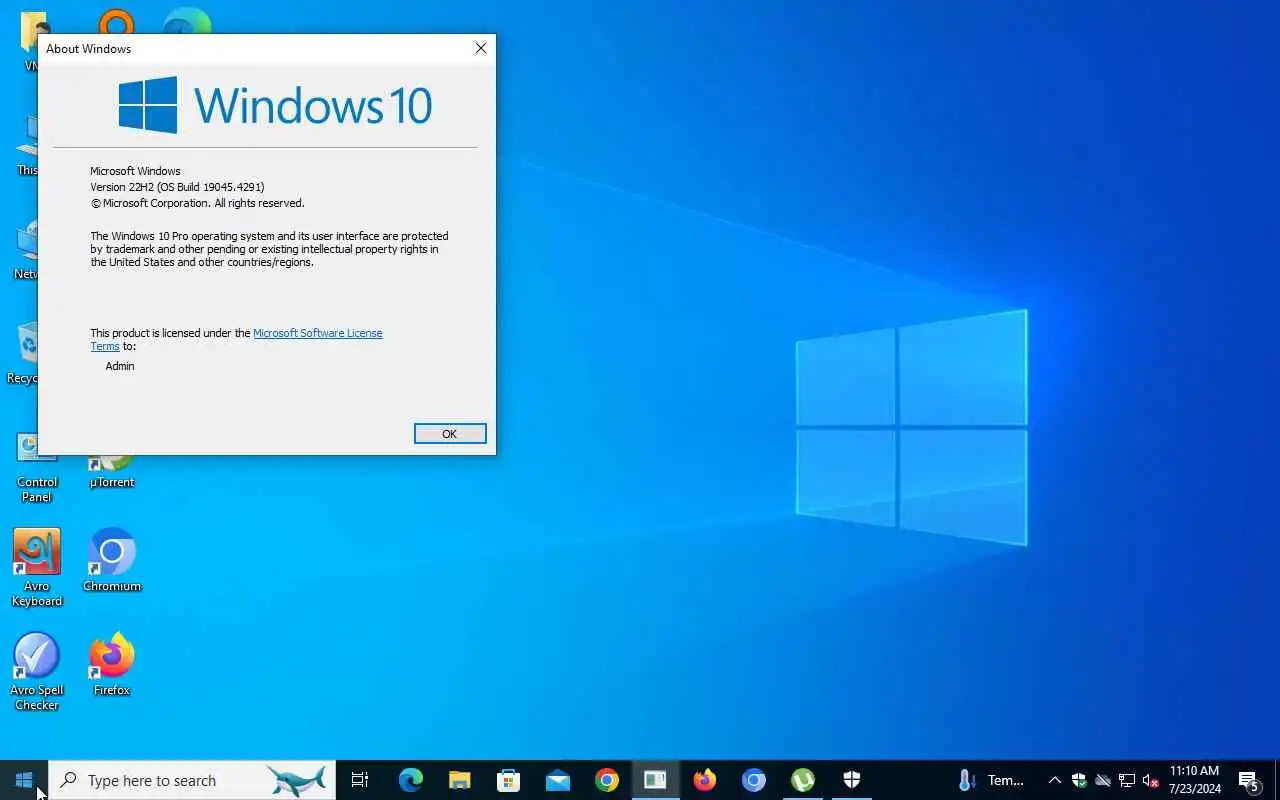Image resolution: width=1280 pixels, height=800 pixels.
Task: Open uTorrent from the taskbar
Action: pyautogui.click(x=802, y=780)
